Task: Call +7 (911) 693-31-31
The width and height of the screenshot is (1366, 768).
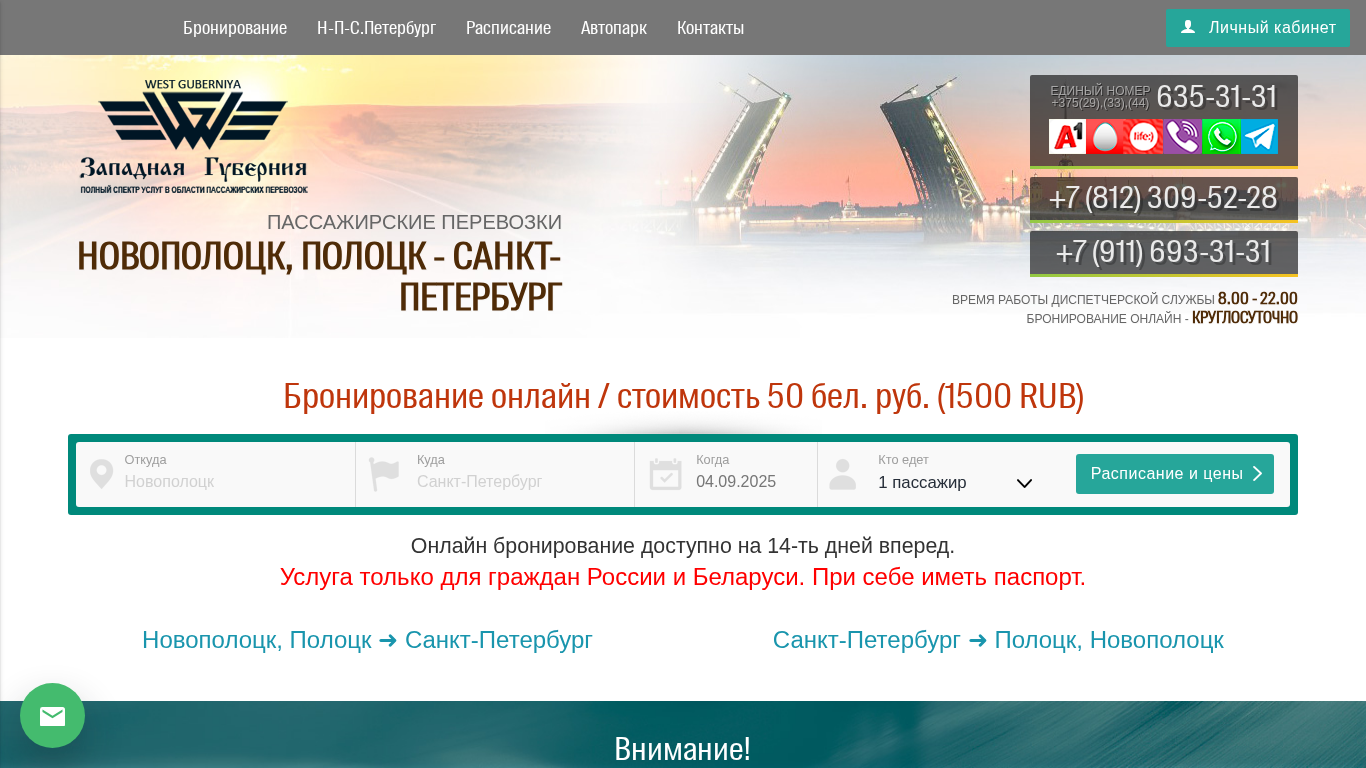Action: pyautogui.click(x=1164, y=252)
